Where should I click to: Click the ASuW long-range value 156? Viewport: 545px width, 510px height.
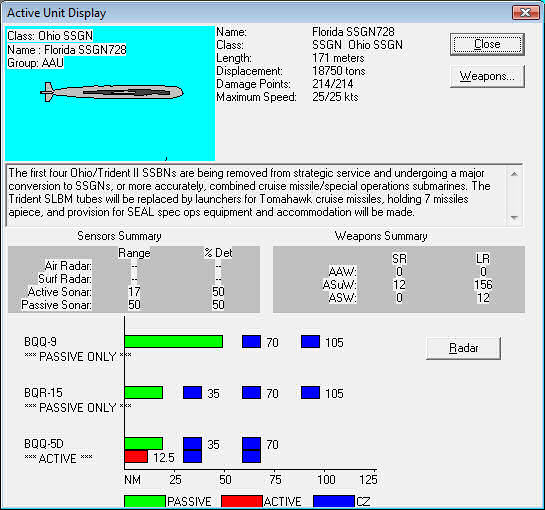tap(483, 285)
